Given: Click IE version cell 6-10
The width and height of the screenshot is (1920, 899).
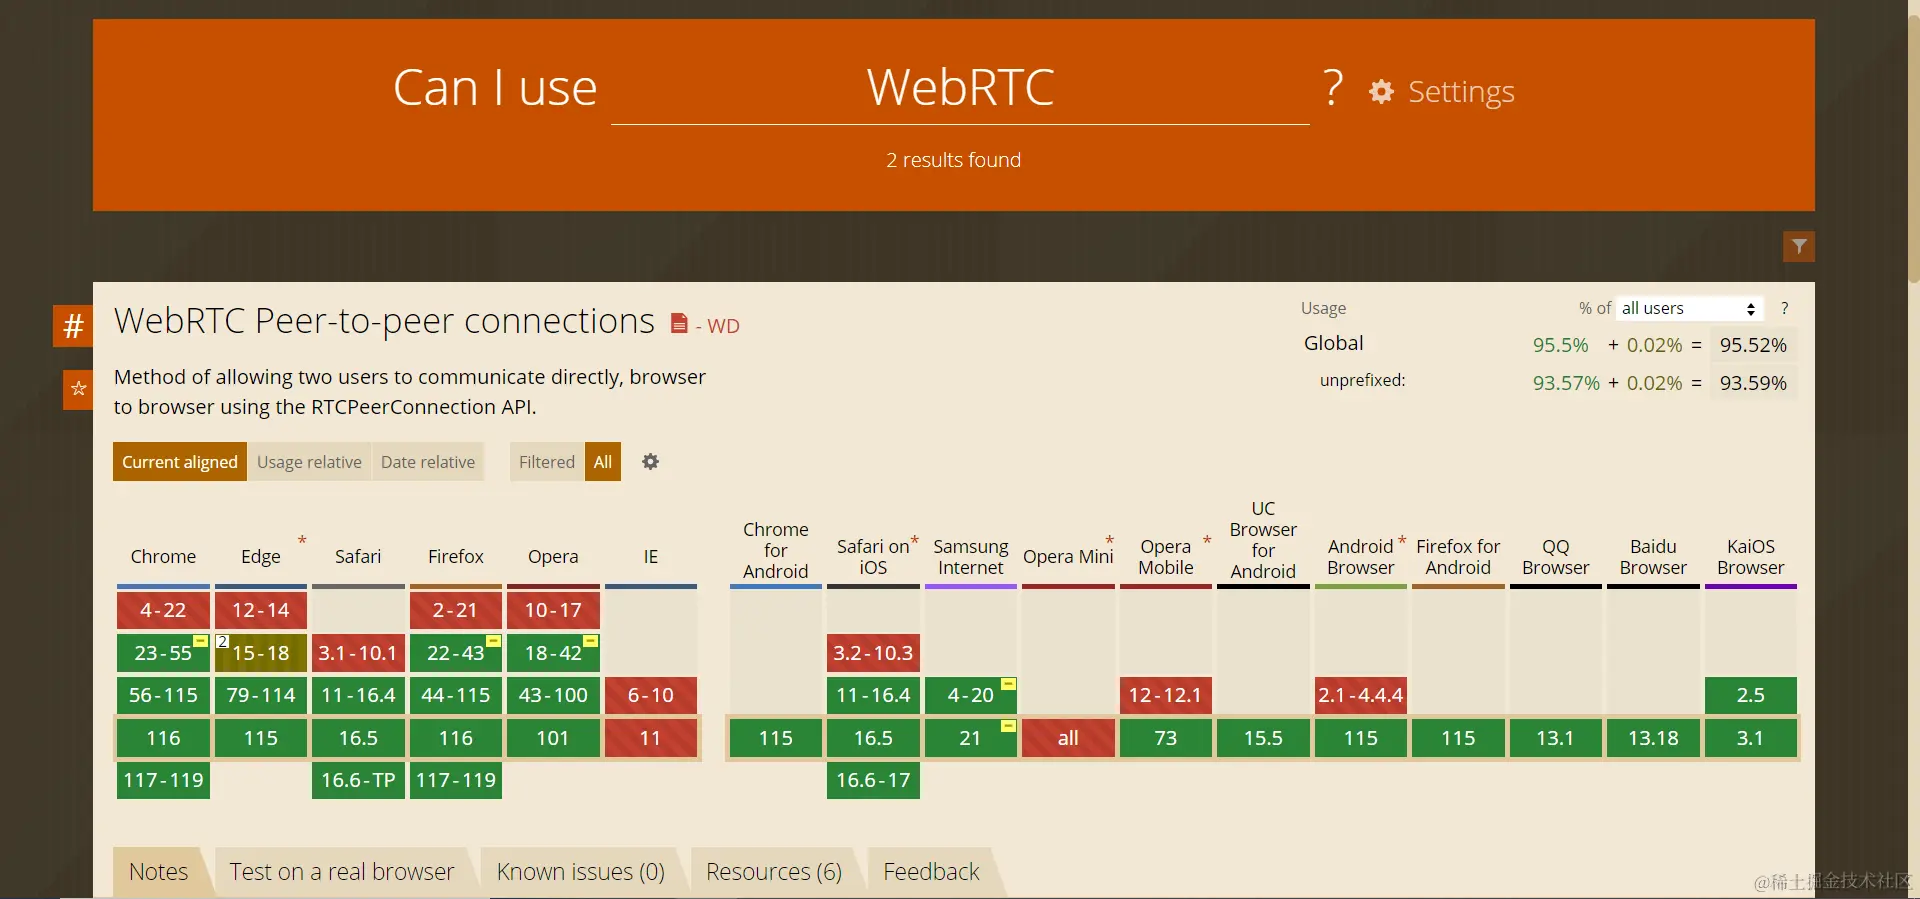Looking at the screenshot, I should [651, 695].
